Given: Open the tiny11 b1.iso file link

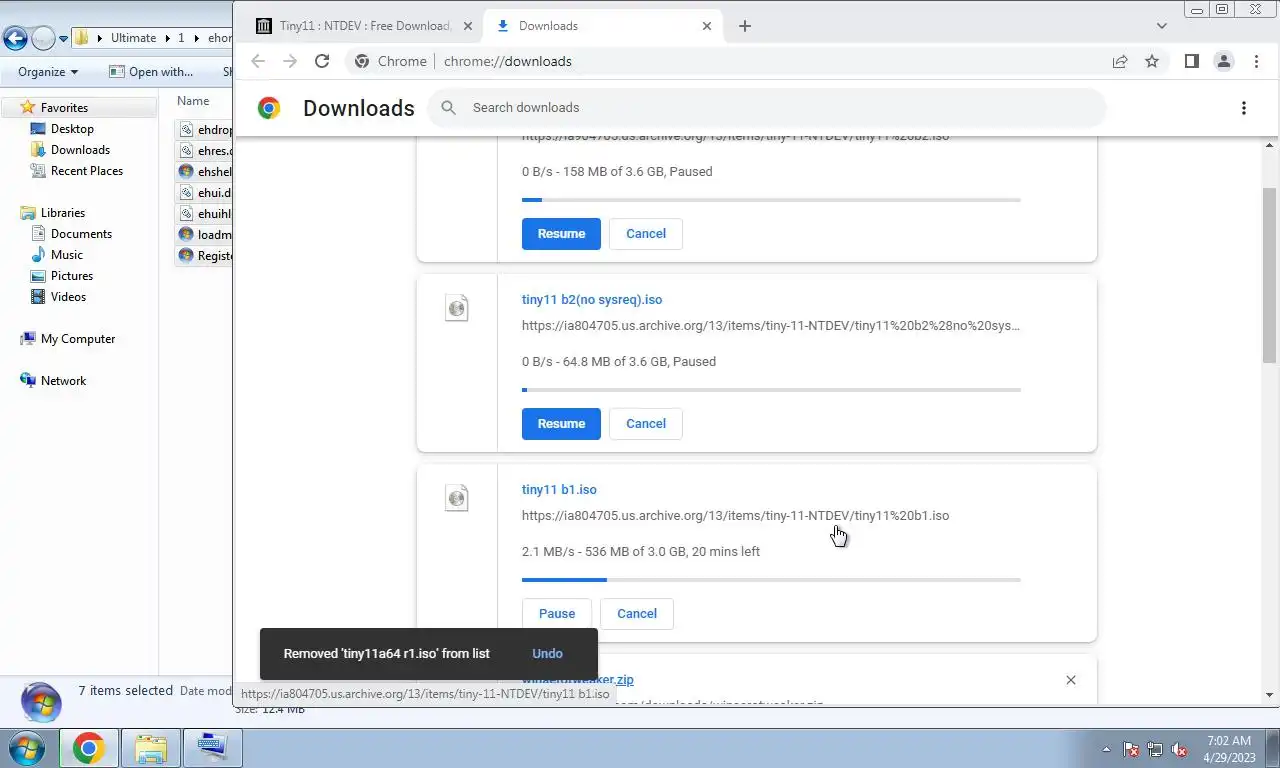Looking at the screenshot, I should point(559,490).
